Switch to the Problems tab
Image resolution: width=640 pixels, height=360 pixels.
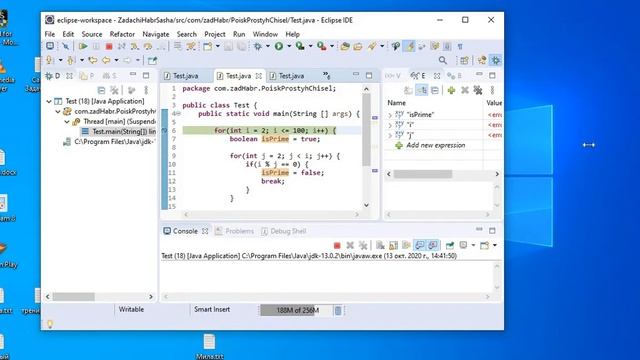235,231
